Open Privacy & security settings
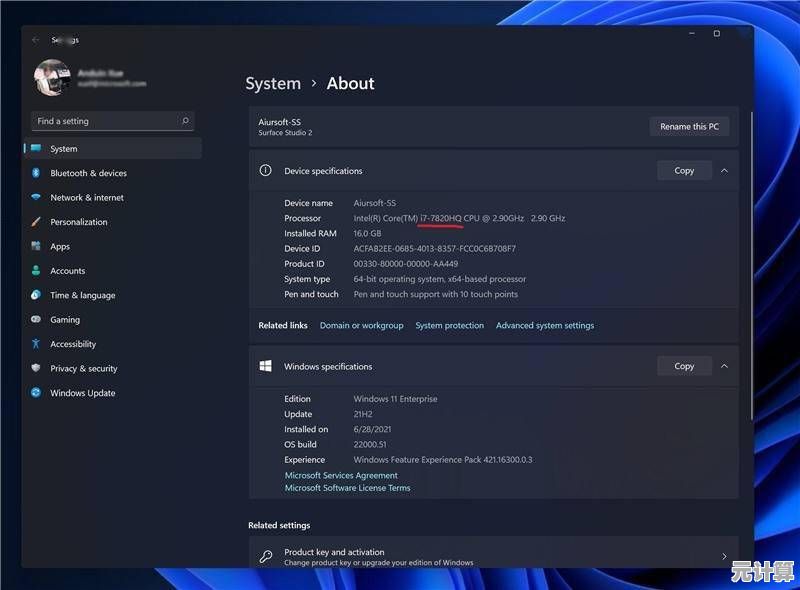Screen dimensions: 800x590 click(x=113, y=368)
